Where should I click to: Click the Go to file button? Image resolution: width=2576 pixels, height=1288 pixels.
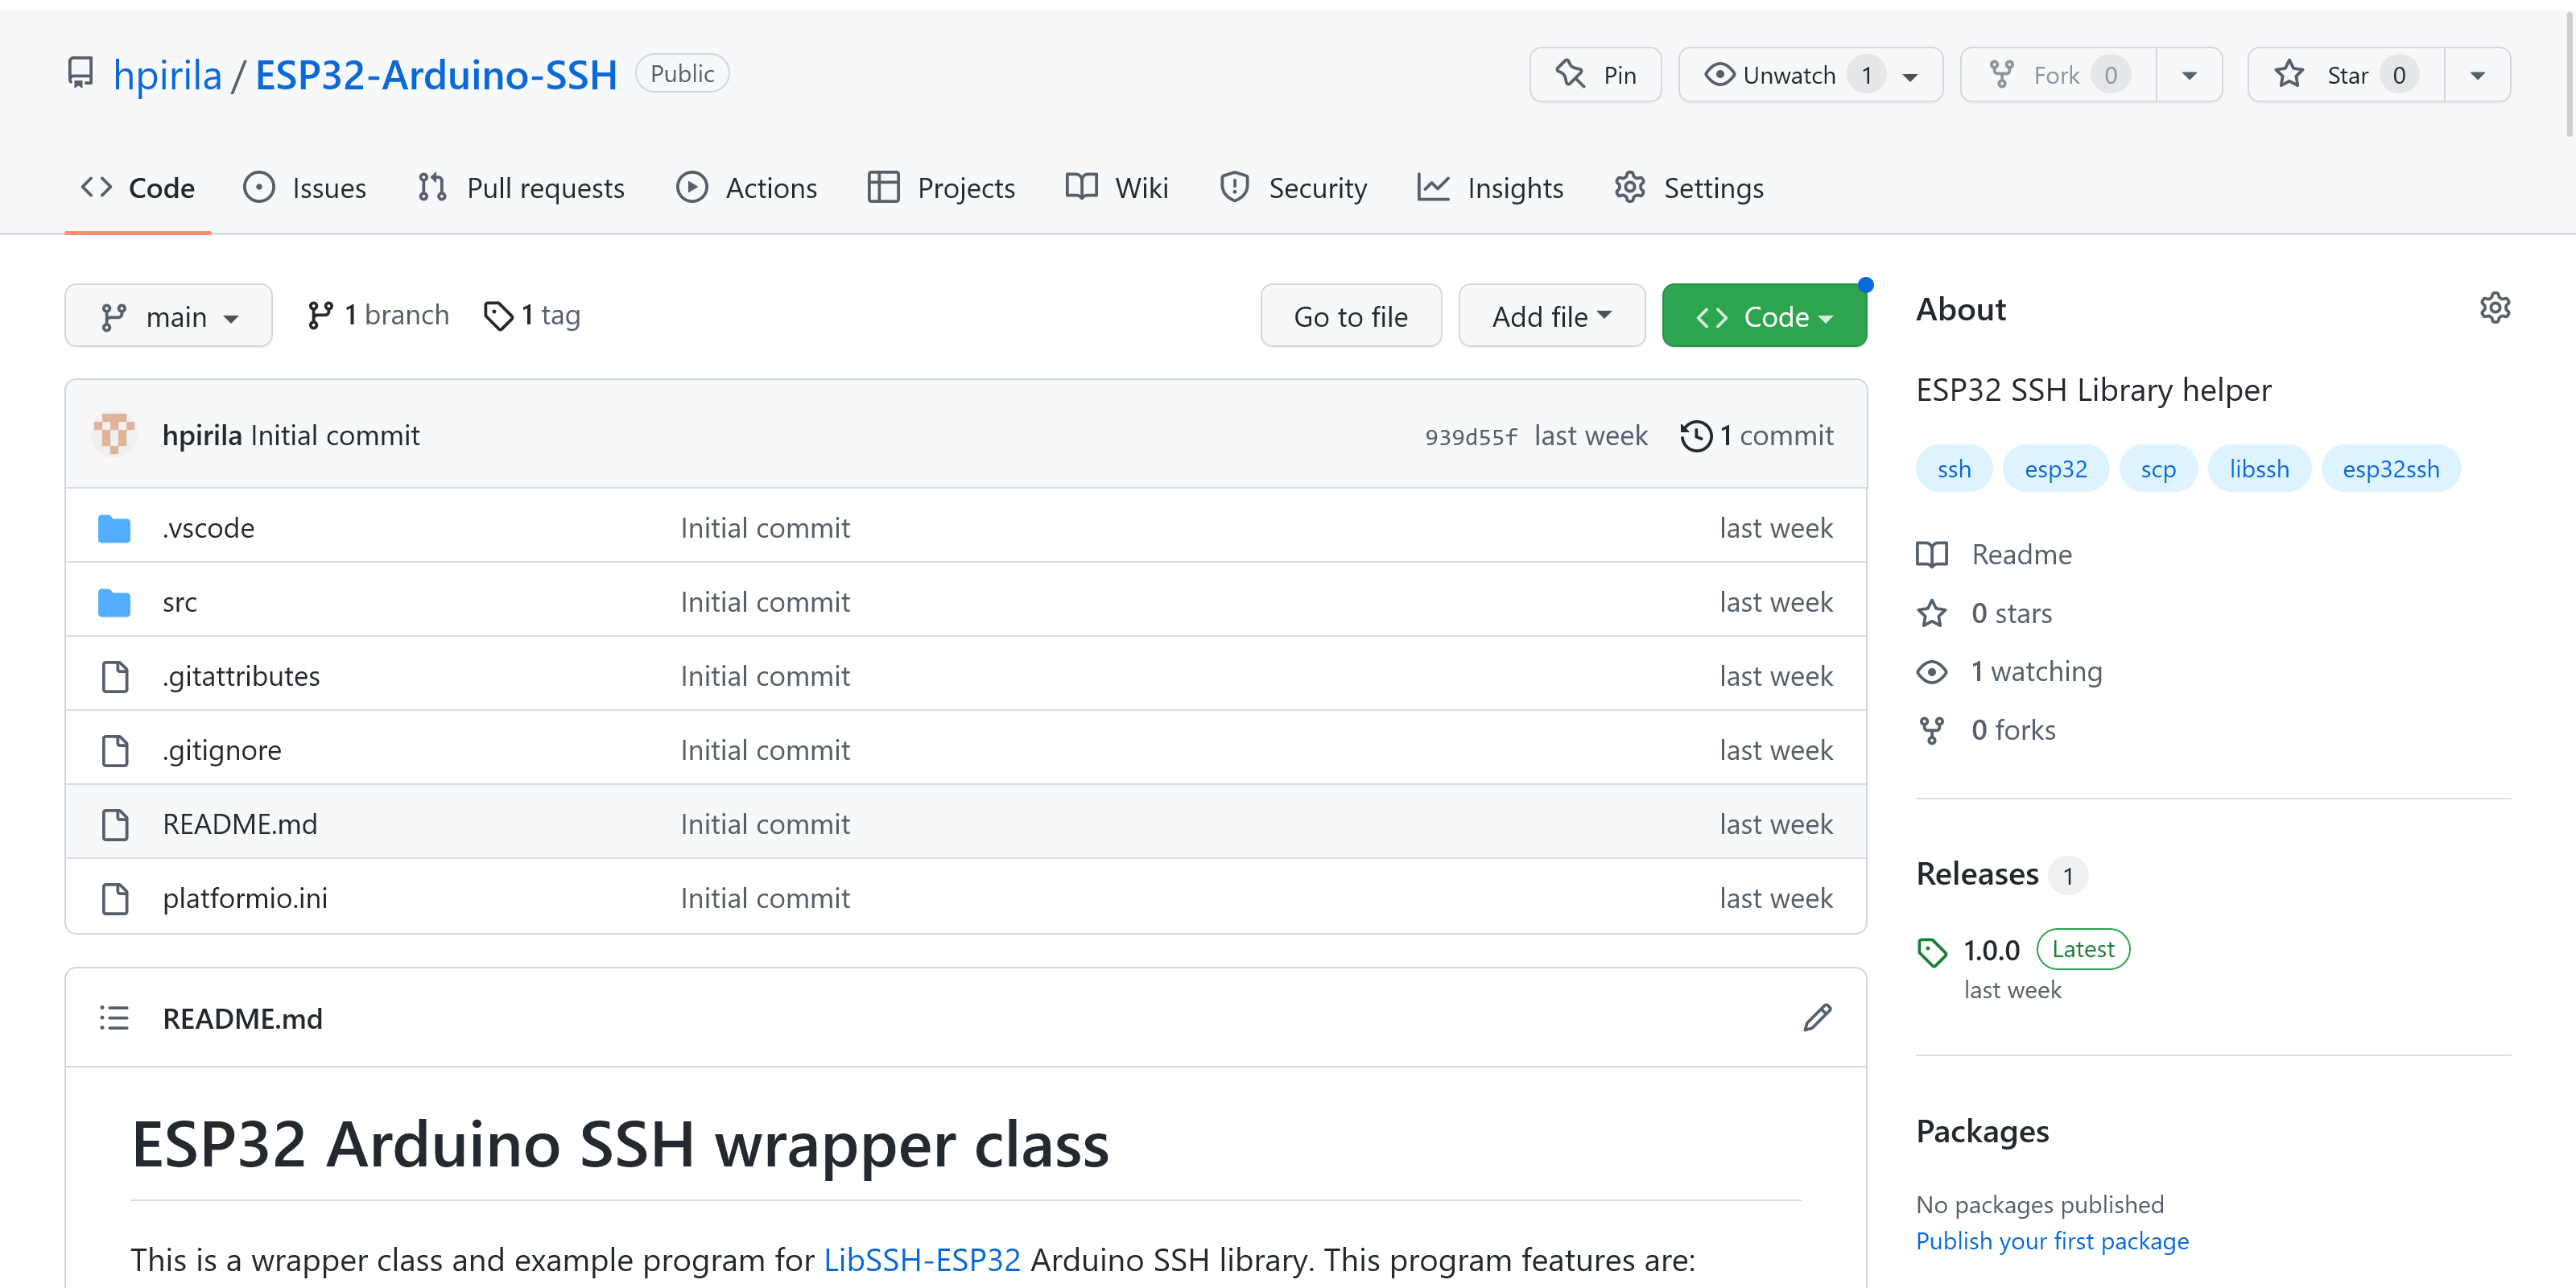(x=1350, y=316)
